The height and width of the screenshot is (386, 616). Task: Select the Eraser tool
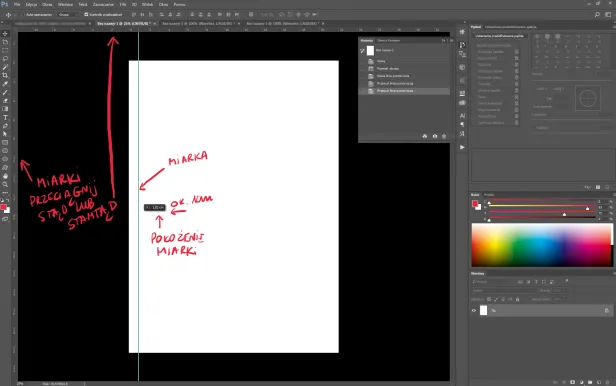(5, 101)
